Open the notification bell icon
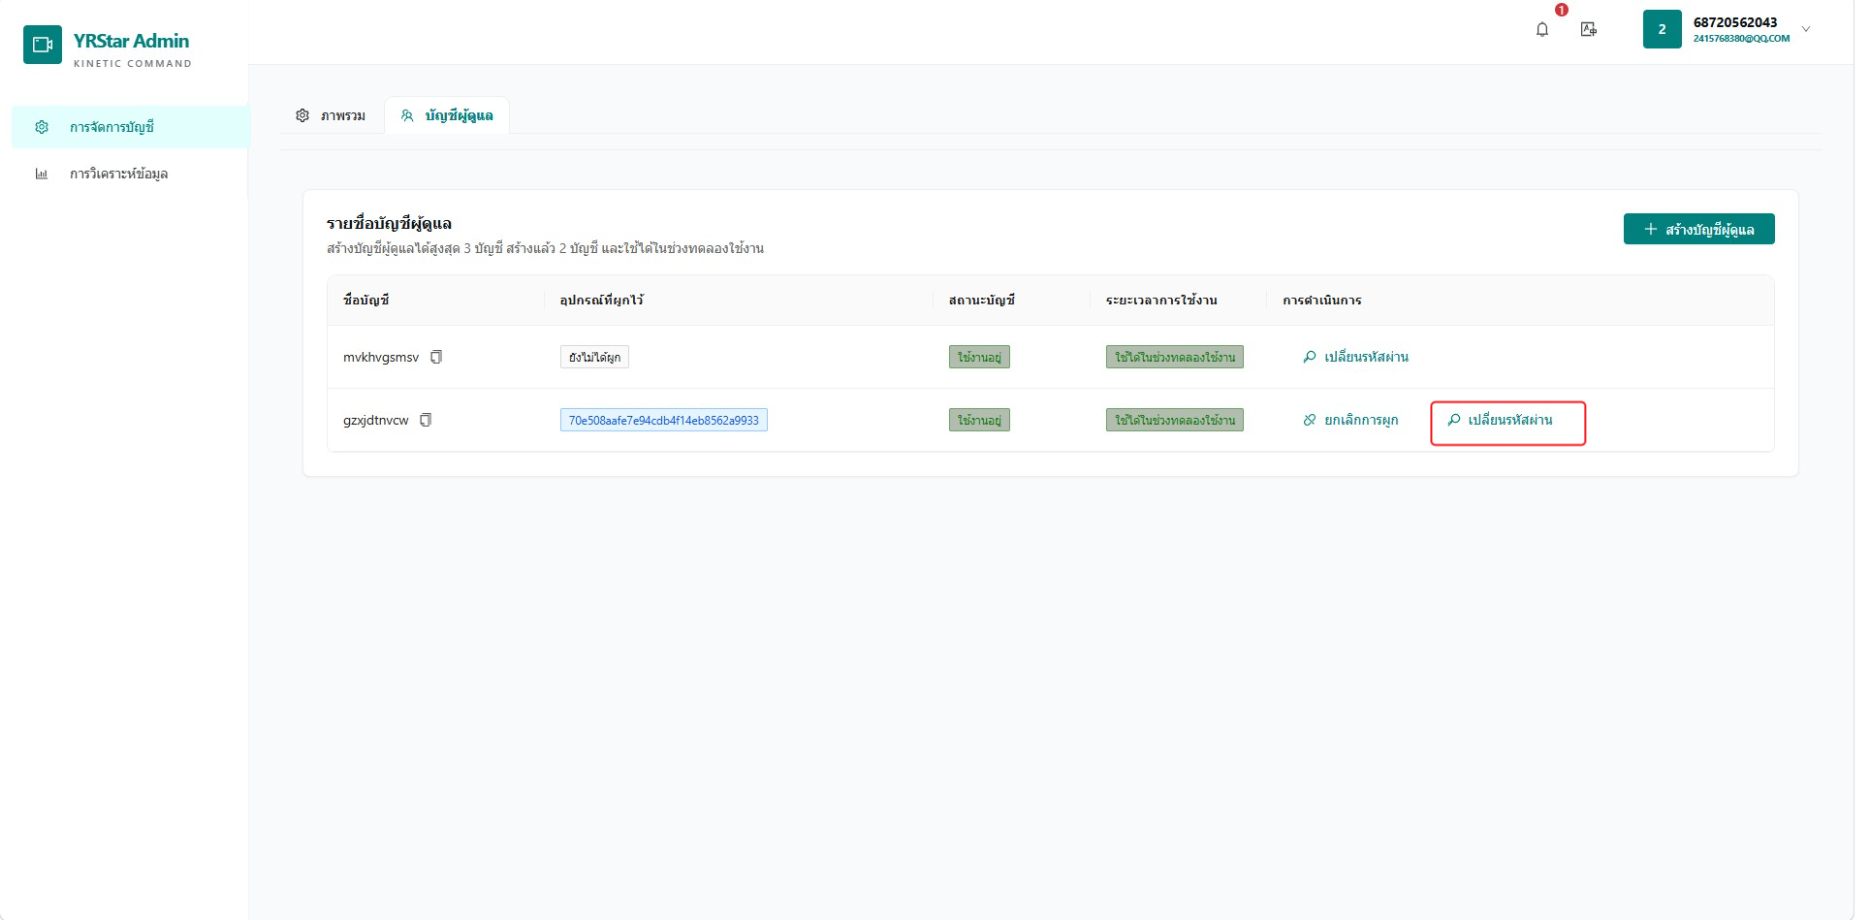 pyautogui.click(x=1541, y=29)
